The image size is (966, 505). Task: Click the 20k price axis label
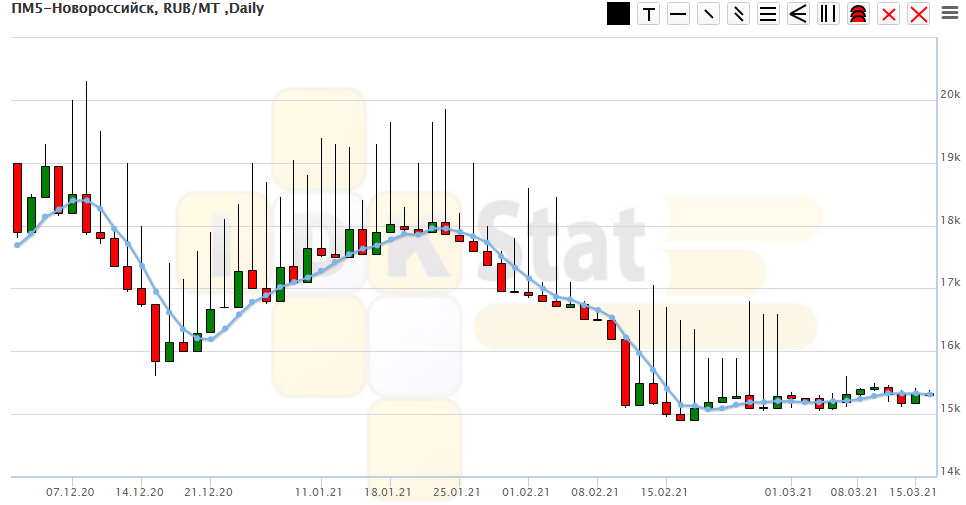(949, 95)
